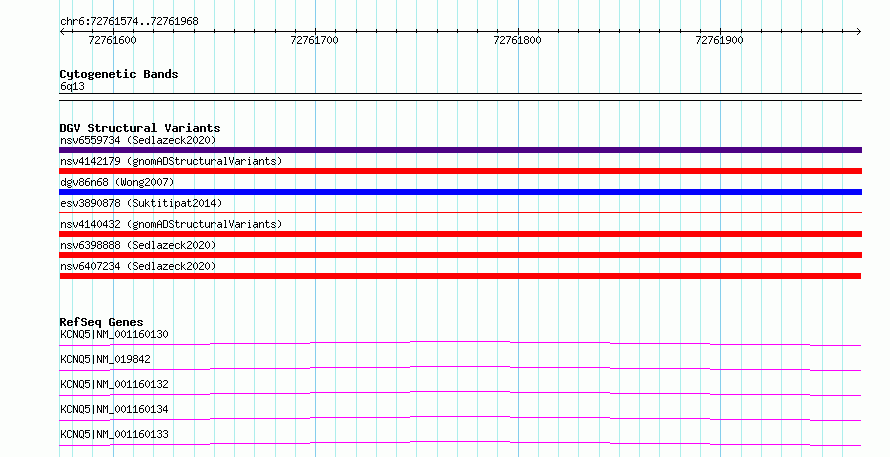Image resolution: width=890 pixels, height=457 pixels.
Task: Click the dgv86n68 (Wong2007) label
Action: click(117, 182)
